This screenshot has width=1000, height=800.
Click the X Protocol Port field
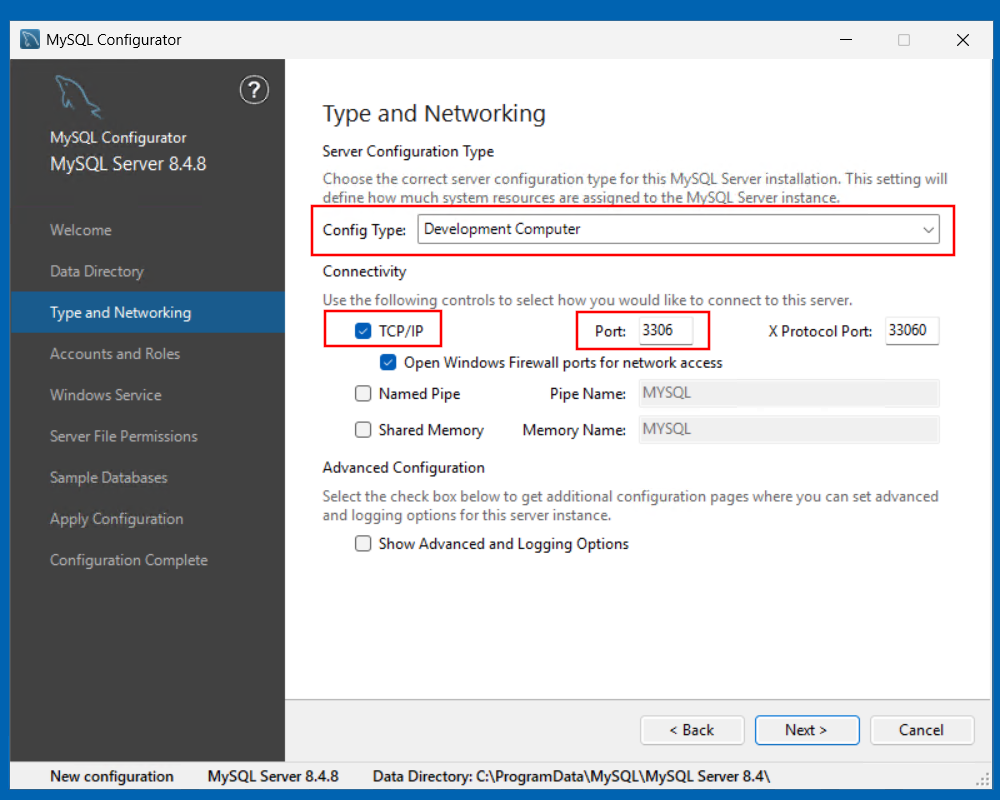[912, 330]
